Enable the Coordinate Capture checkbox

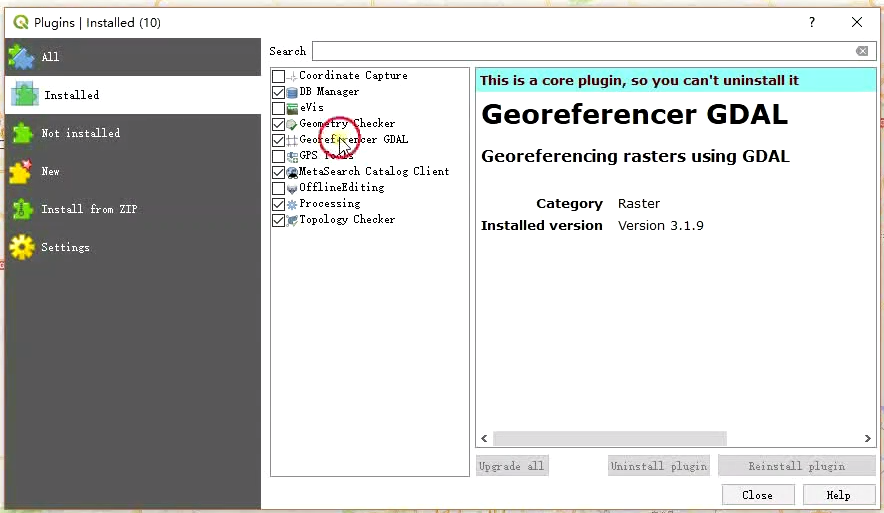point(279,76)
